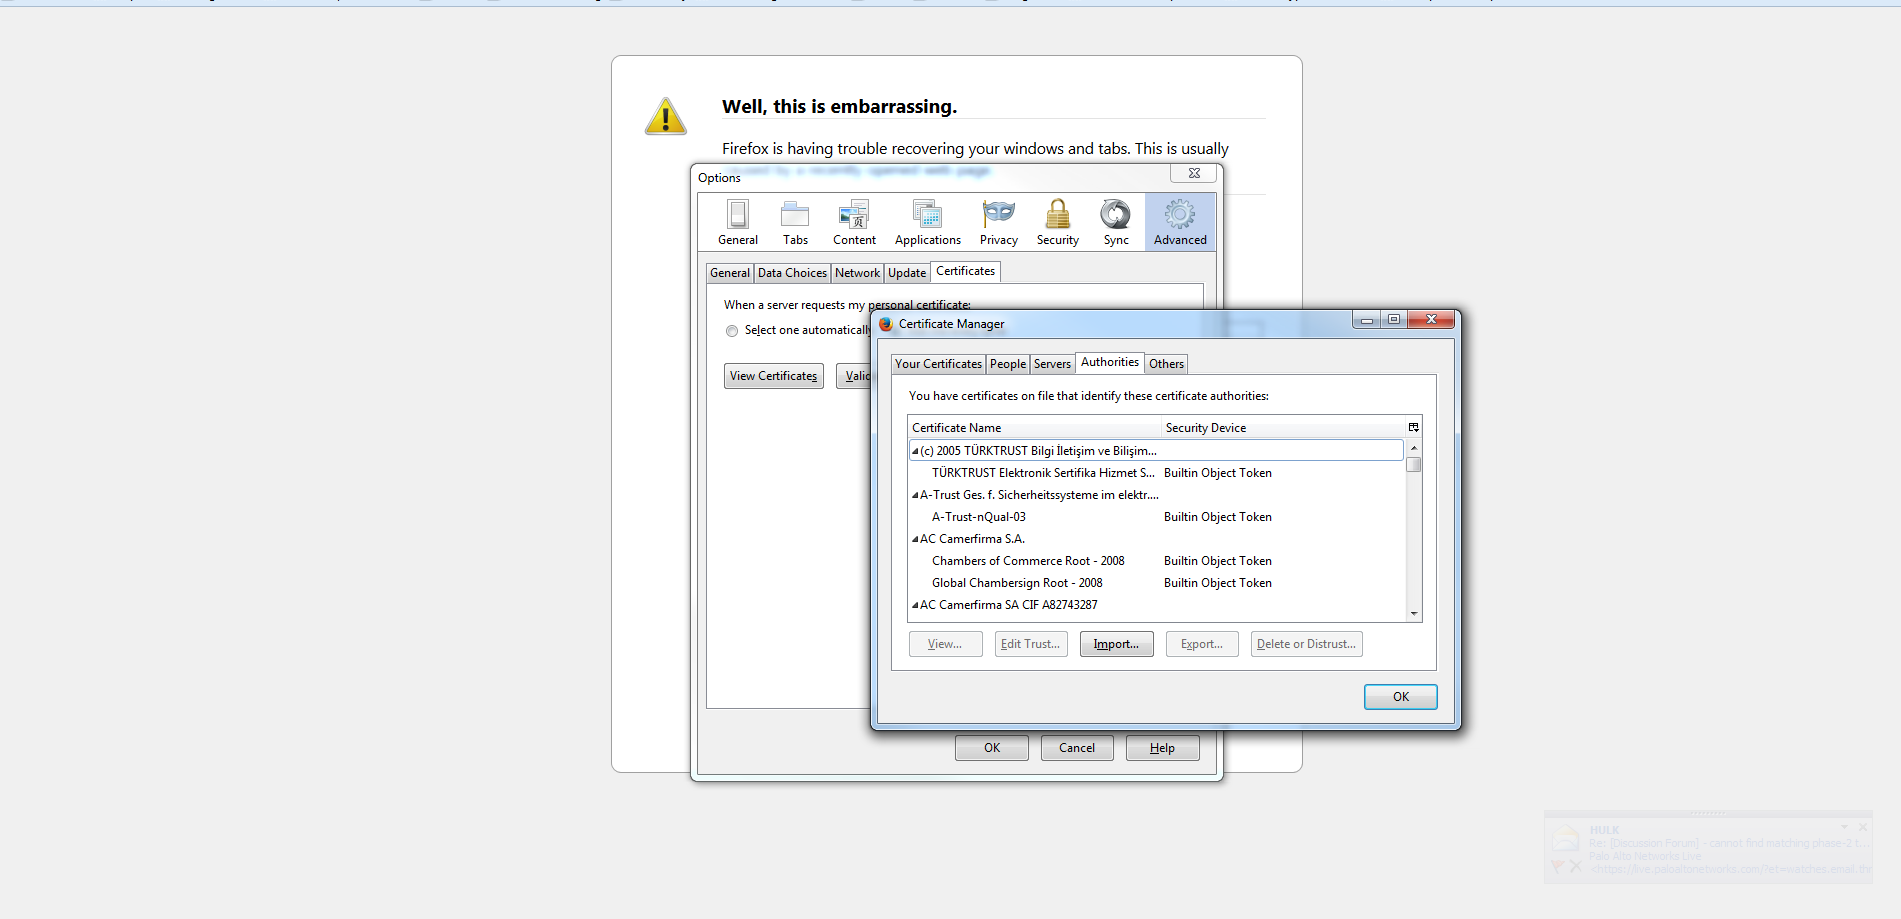Collapse the TÜRKTRUST Bilgi İletişim group
This screenshot has height=919, width=1901.
[x=915, y=451]
